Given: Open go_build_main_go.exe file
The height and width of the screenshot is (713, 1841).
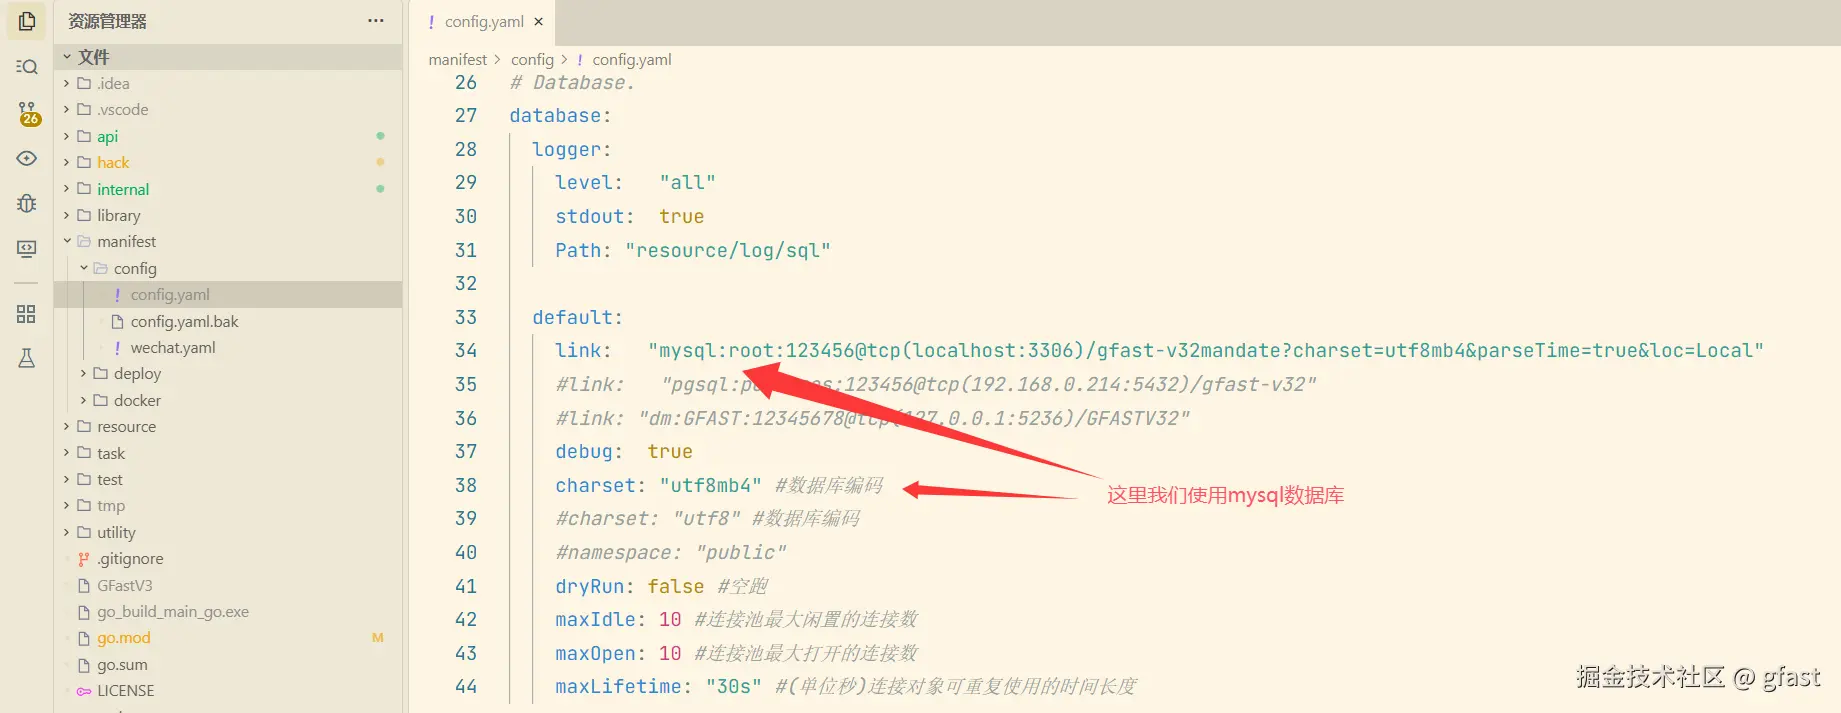Looking at the screenshot, I should pyautogui.click(x=229, y=611).
